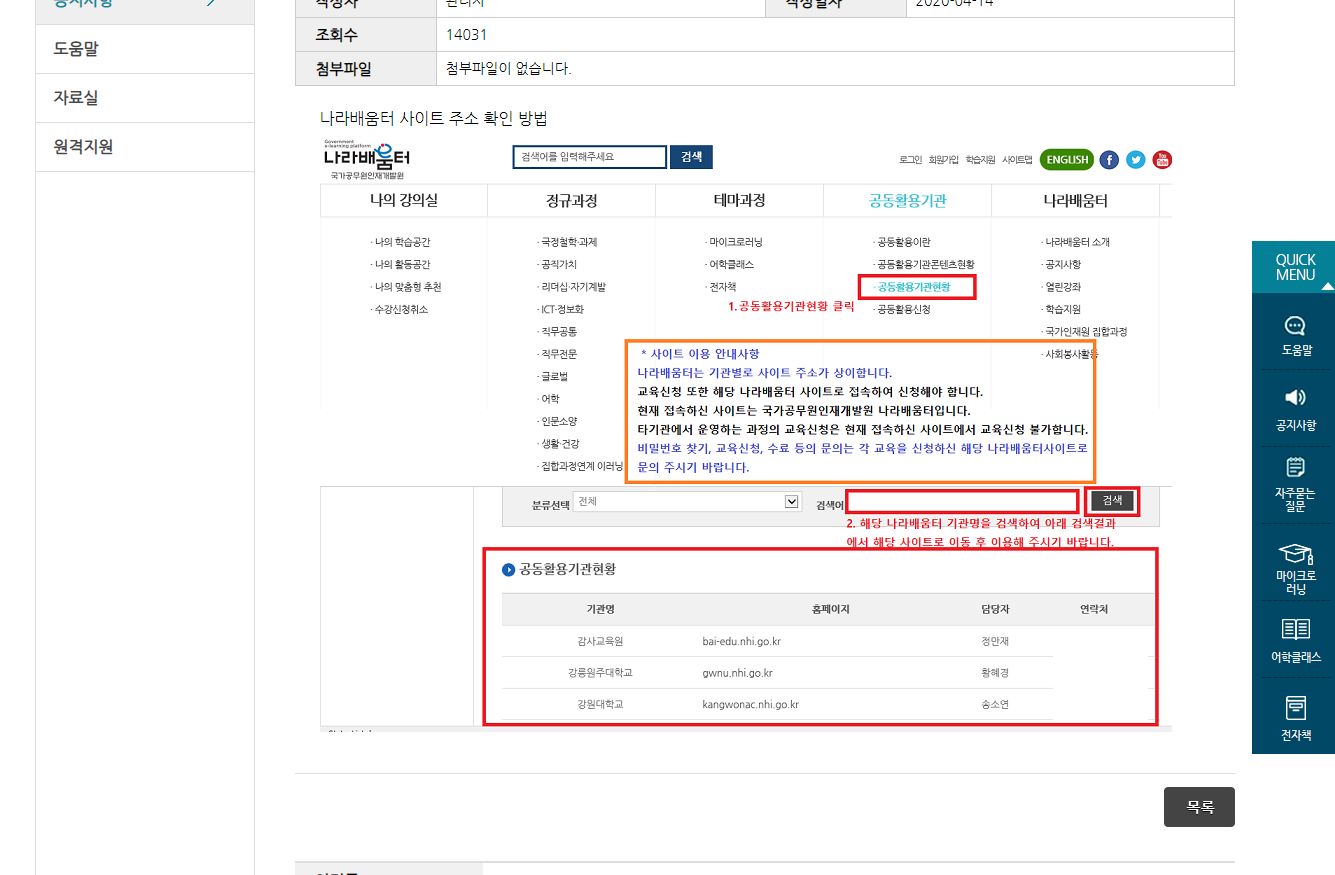Viewport: 1335px width, 875px height.
Task: Click 공동활용신청 submenu item in guide image
Action: point(903,310)
